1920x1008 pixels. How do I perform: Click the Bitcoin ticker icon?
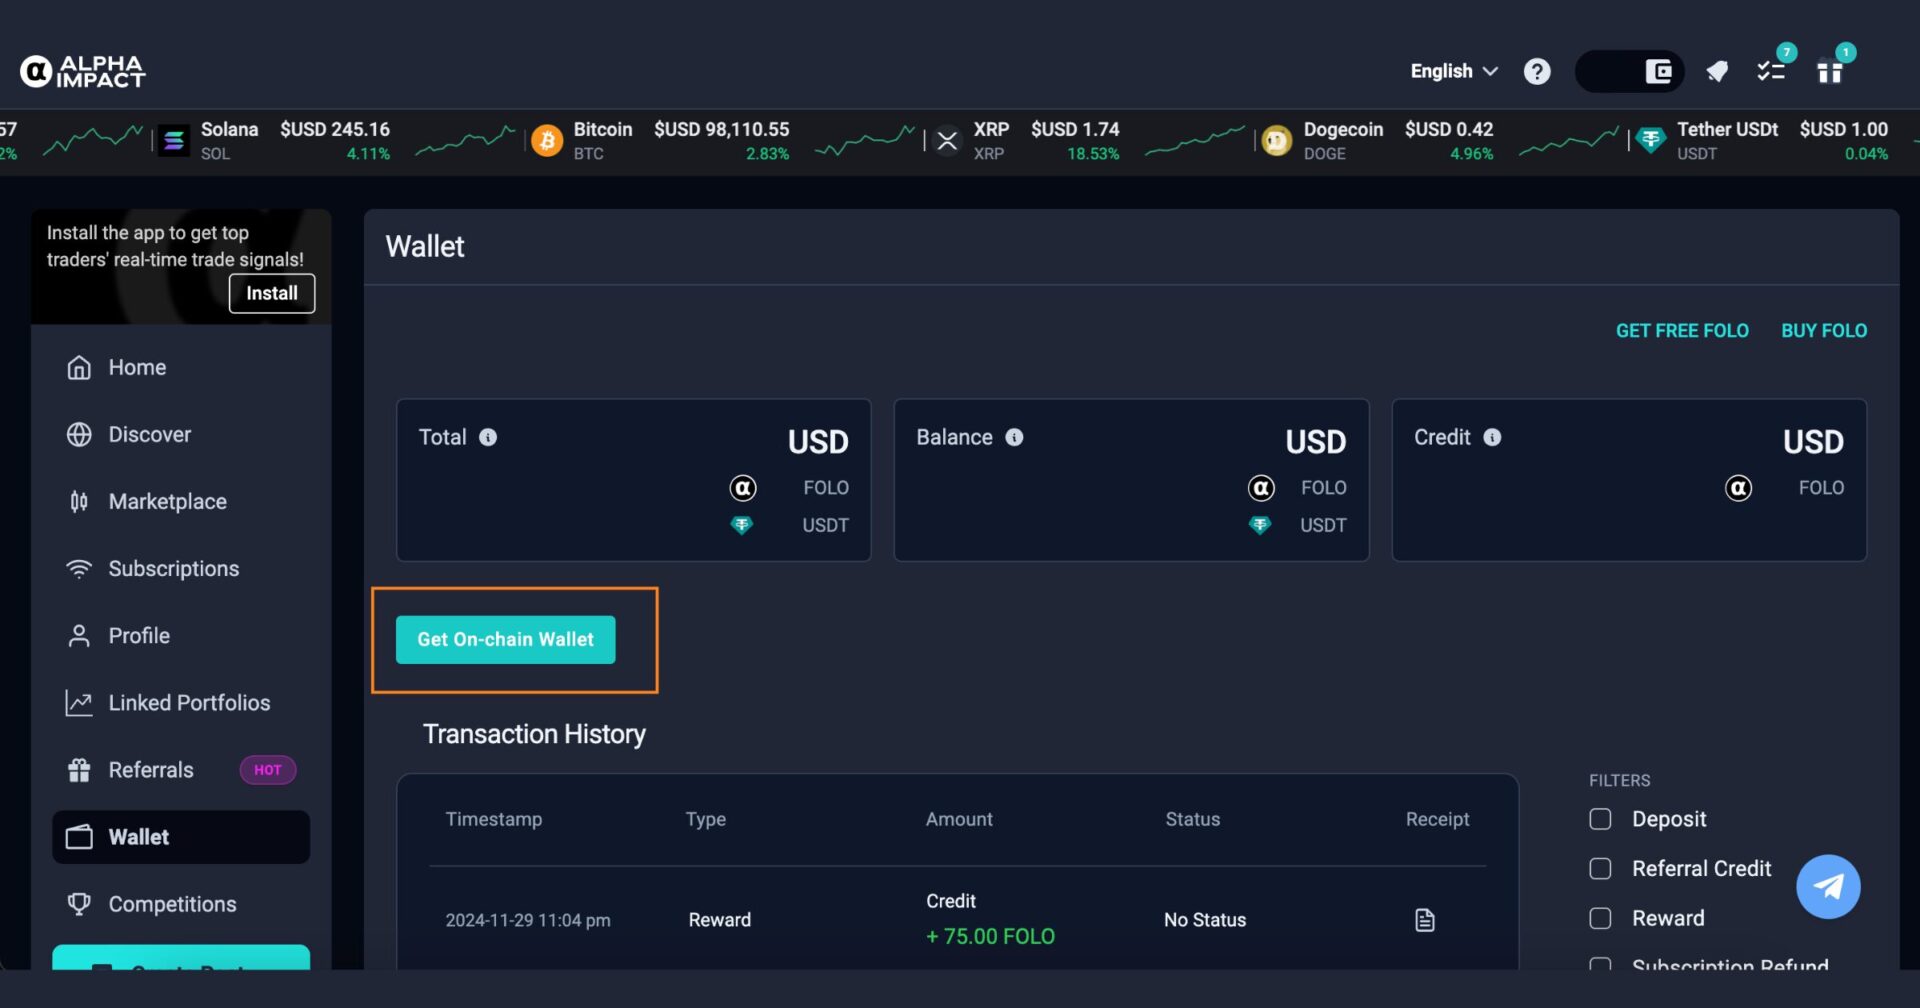click(547, 141)
